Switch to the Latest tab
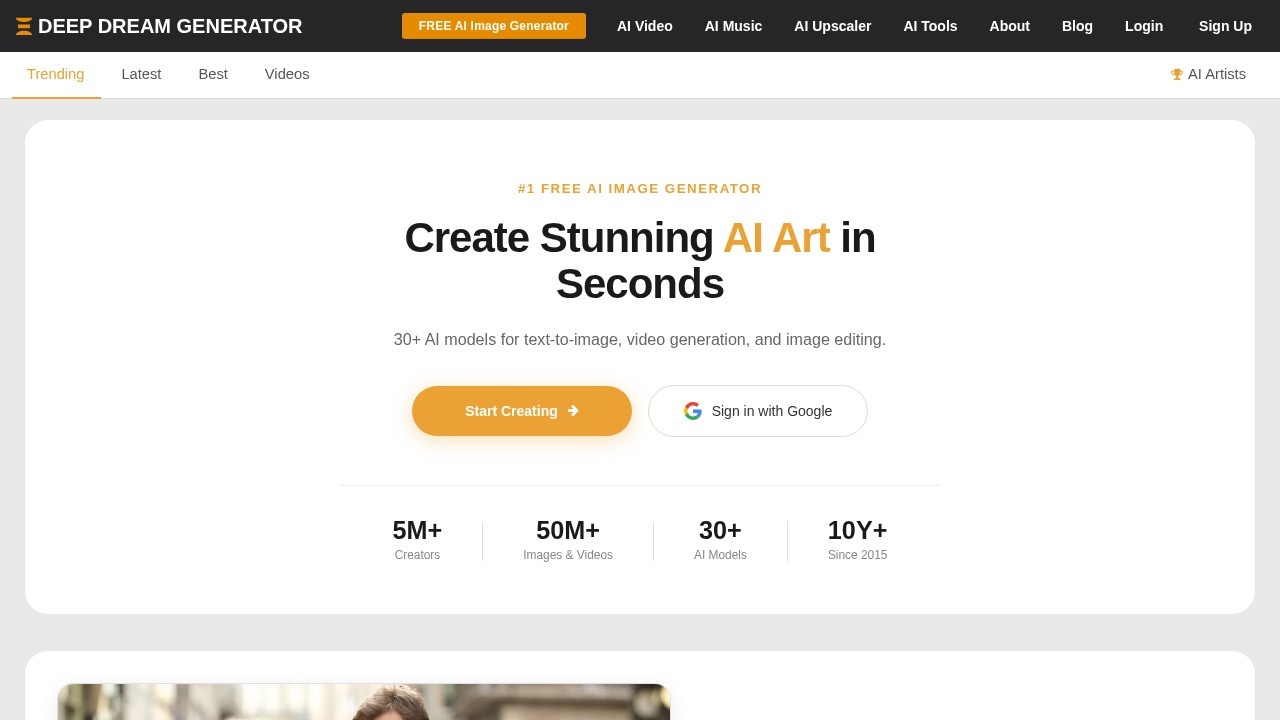The image size is (1280, 720). coord(141,74)
